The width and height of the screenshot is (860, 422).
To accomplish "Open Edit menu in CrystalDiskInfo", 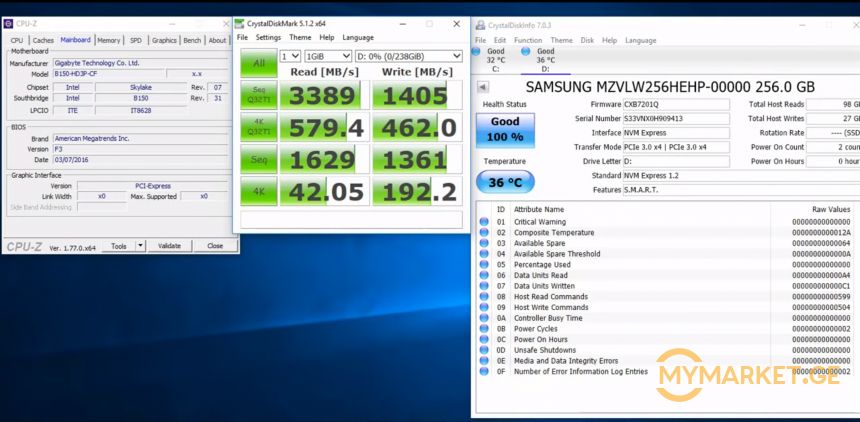I will pos(500,41).
